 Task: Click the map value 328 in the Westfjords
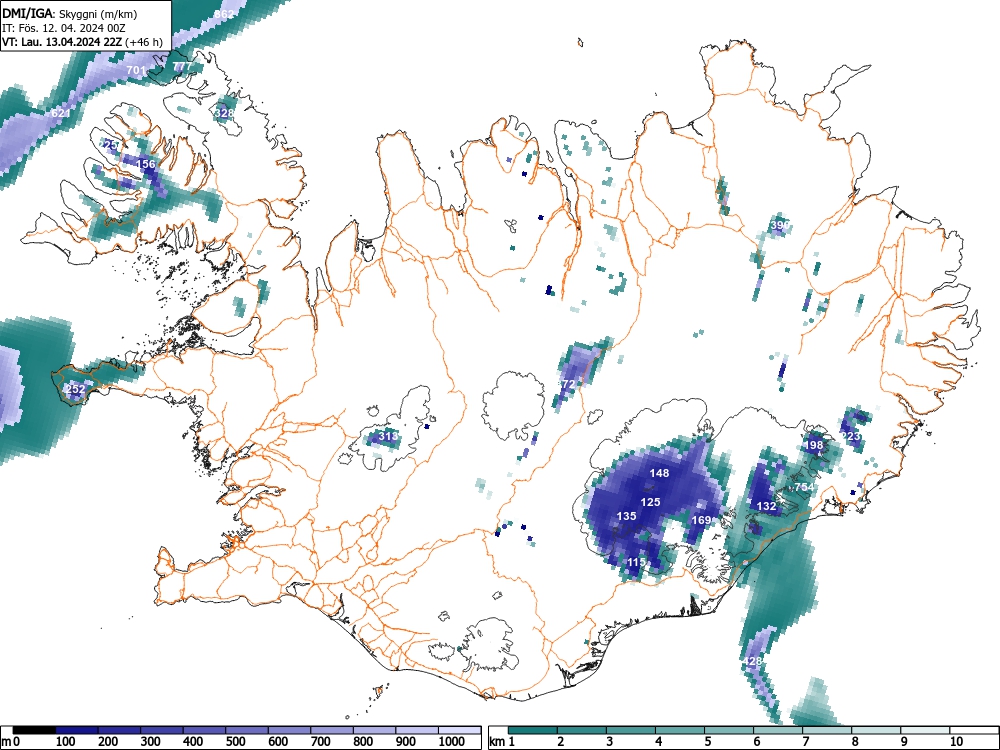click(224, 113)
